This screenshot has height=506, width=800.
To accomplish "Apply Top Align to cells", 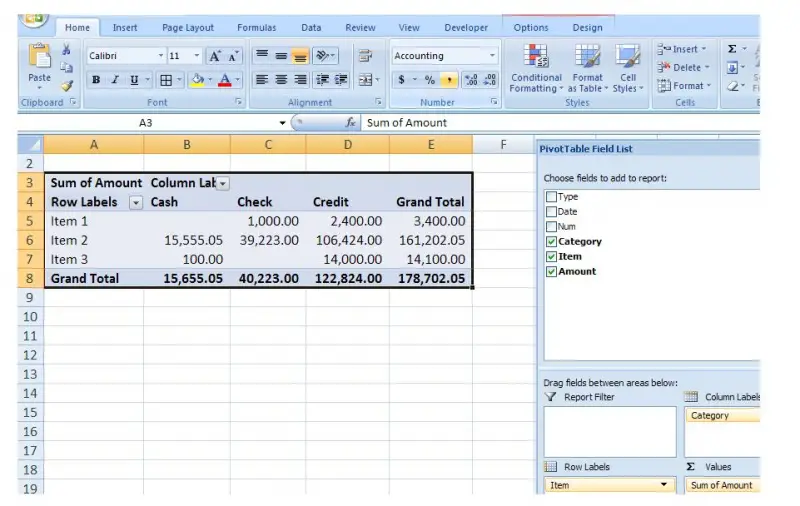I will (x=262, y=55).
